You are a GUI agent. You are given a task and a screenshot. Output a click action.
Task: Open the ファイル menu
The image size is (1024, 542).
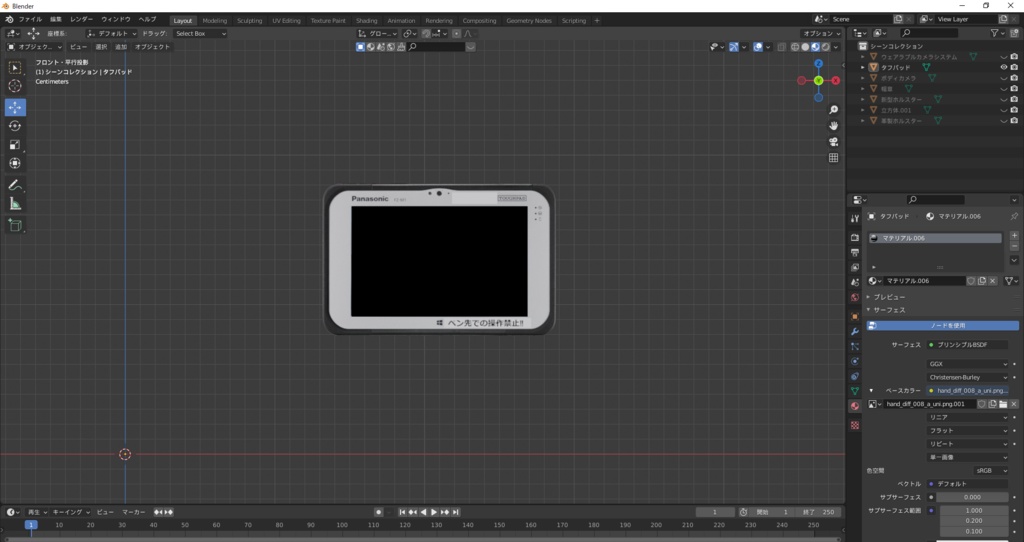pyautogui.click(x=30, y=20)
